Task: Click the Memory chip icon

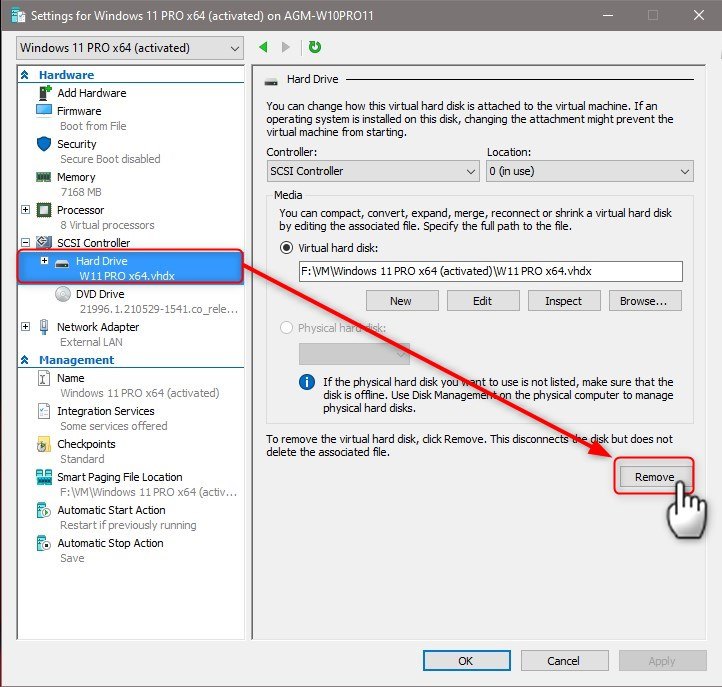Action: click(44, 177)
